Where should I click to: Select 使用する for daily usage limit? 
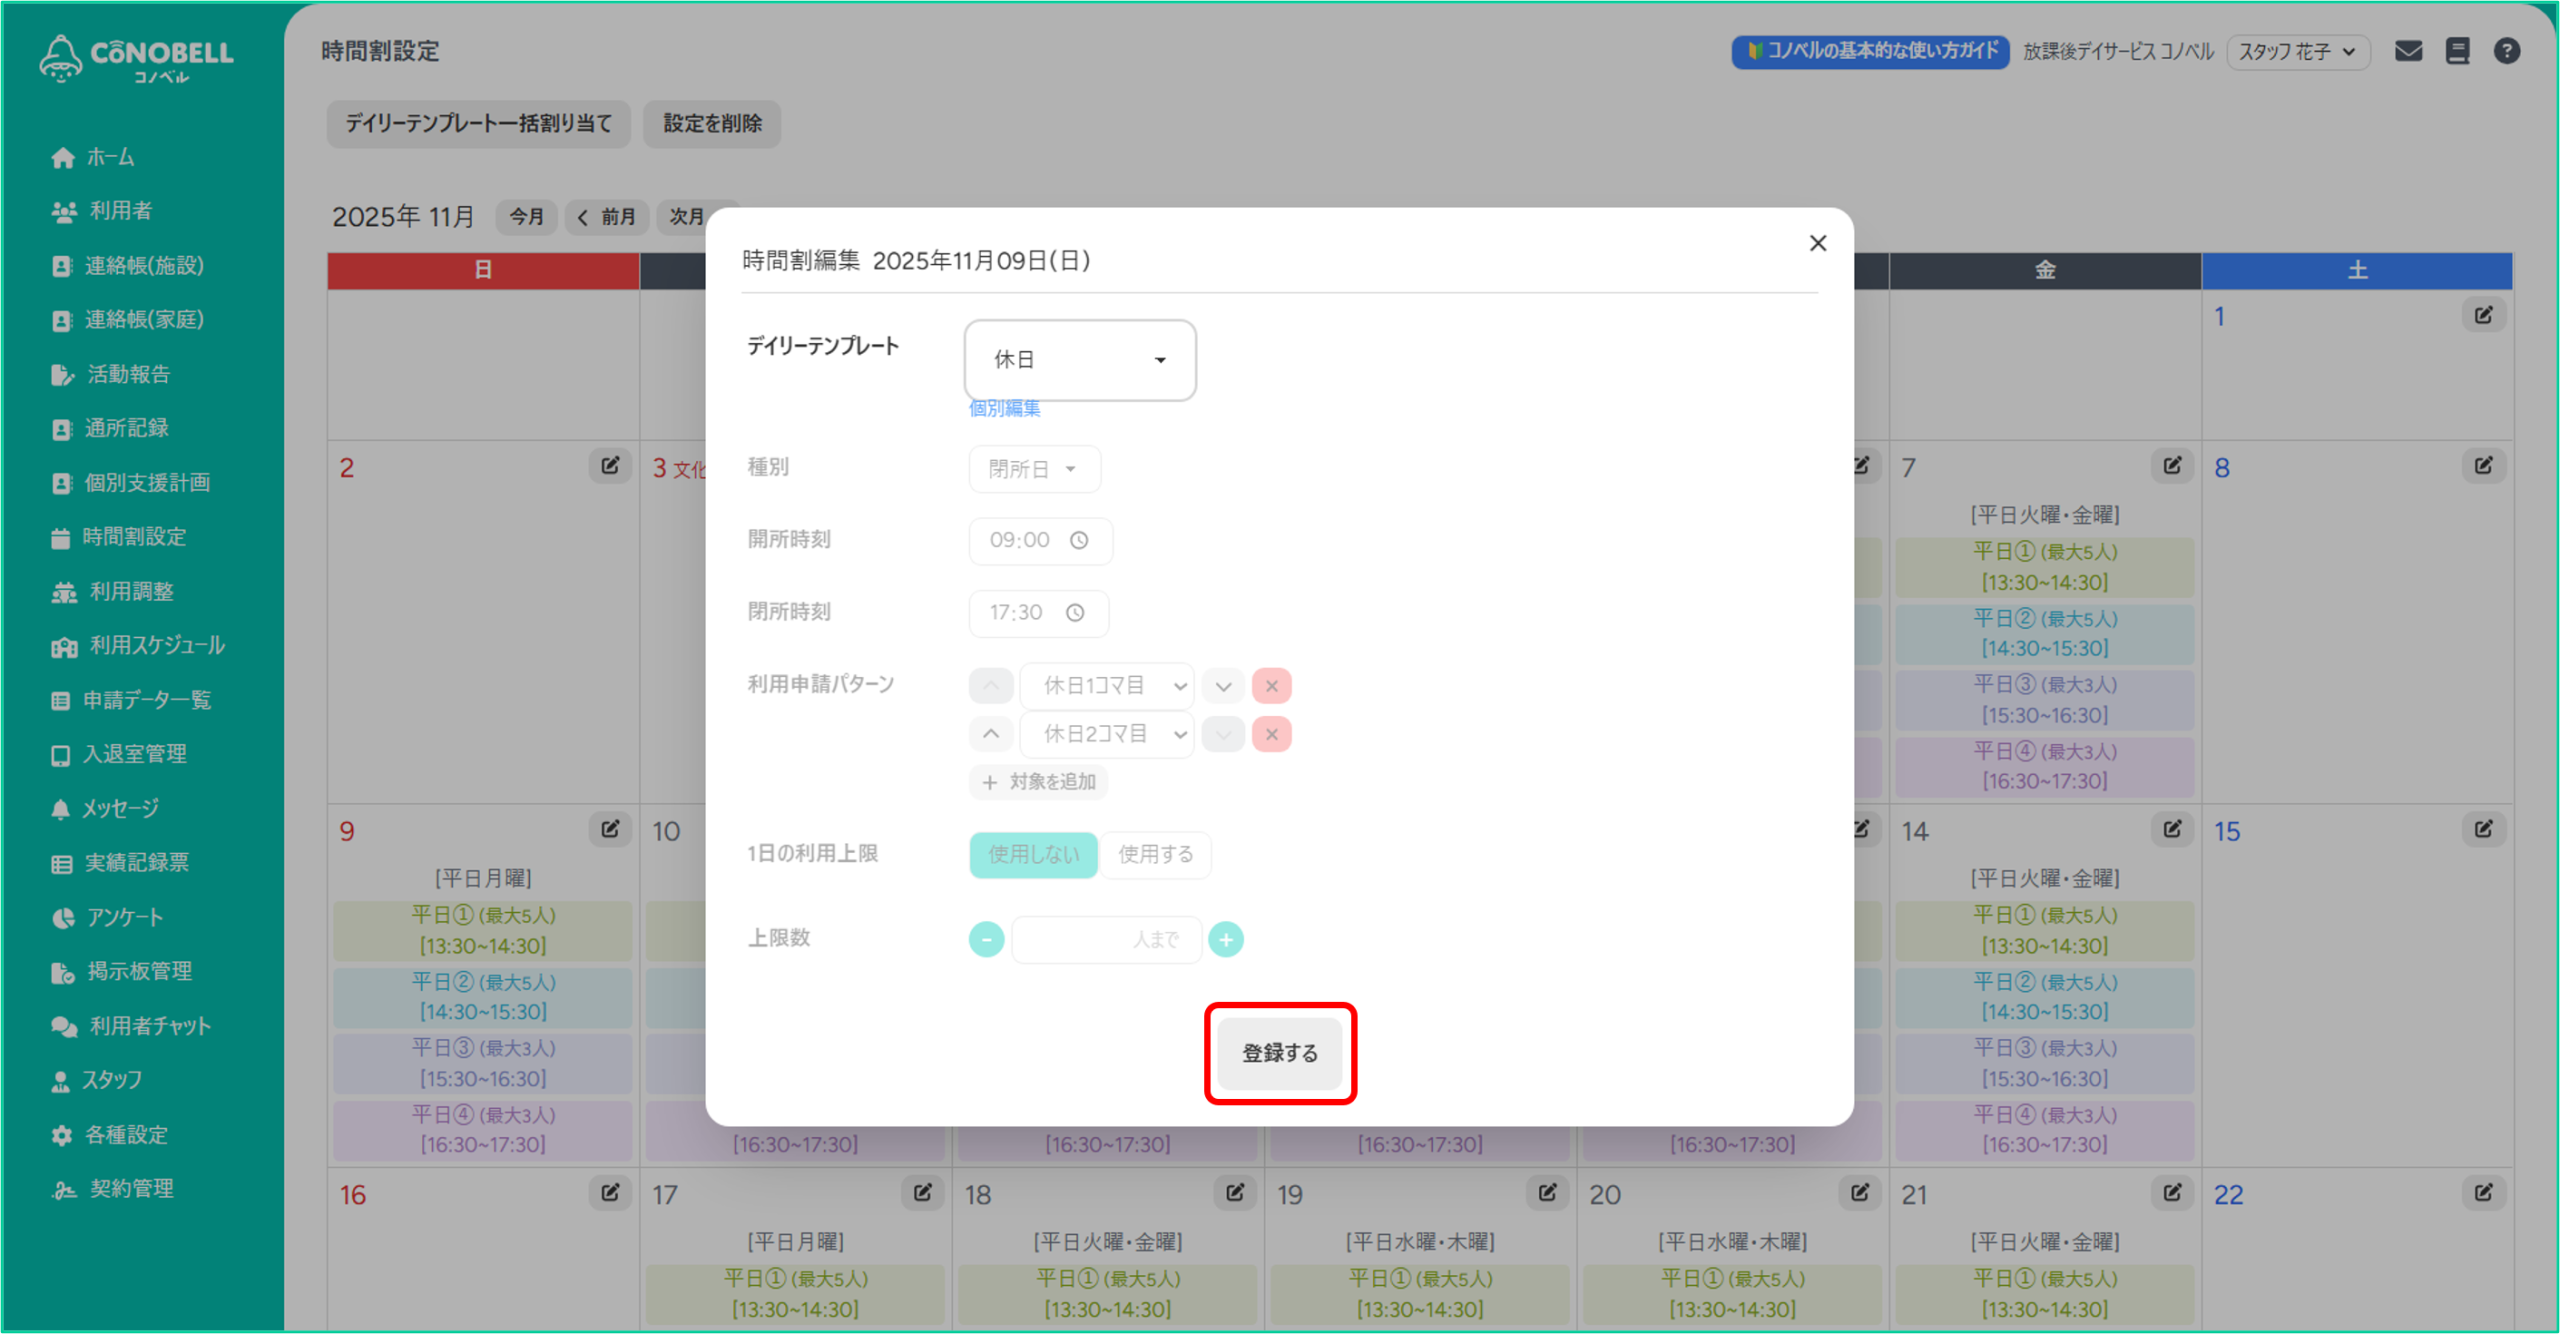tap(1155, 854)
